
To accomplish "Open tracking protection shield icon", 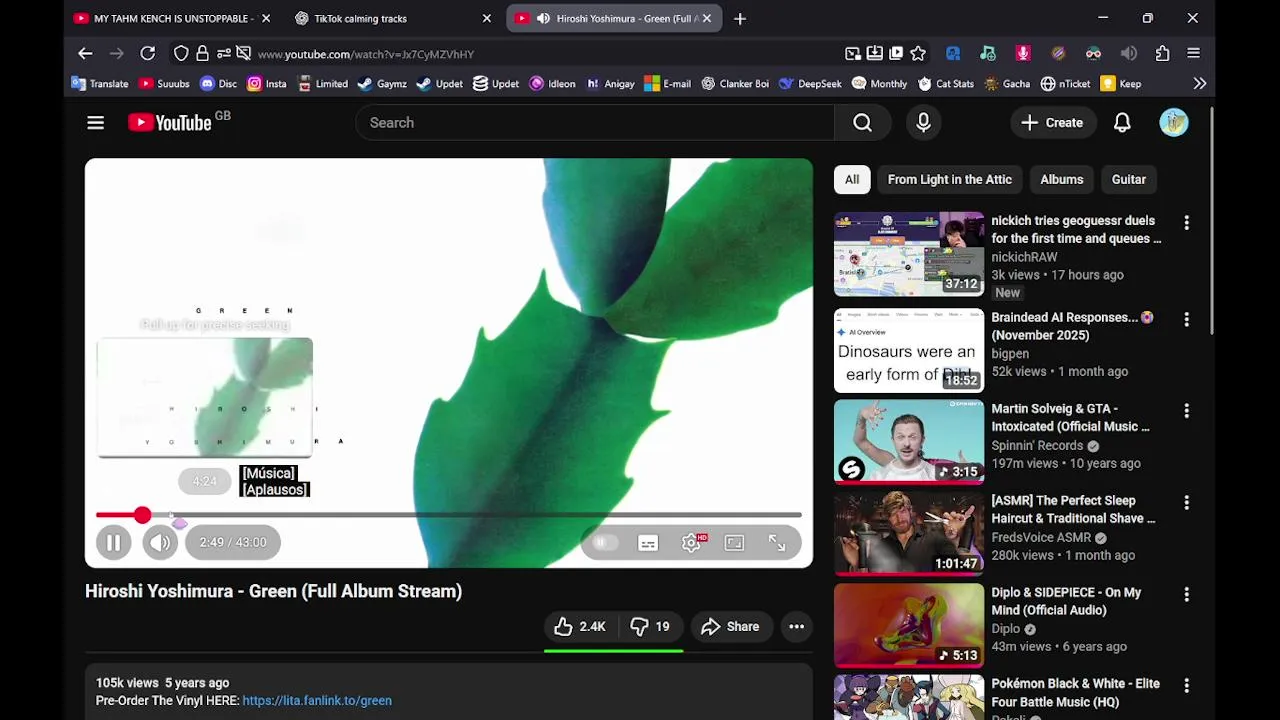I will point(181,53).
